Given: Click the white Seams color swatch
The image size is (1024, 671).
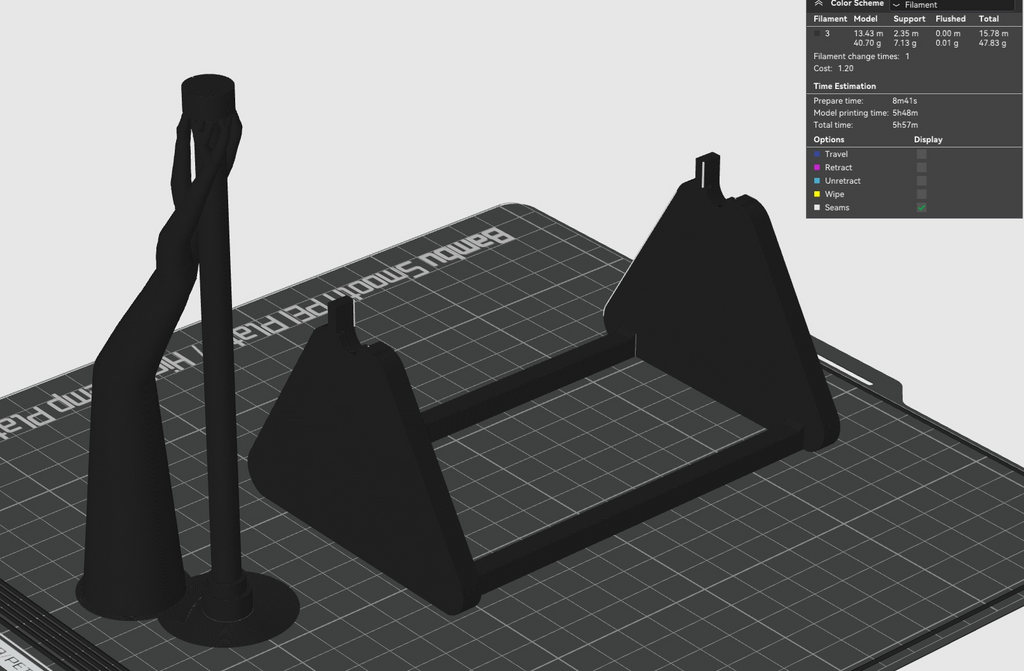Looking at the screenshot, I should [x=817, y=208].
